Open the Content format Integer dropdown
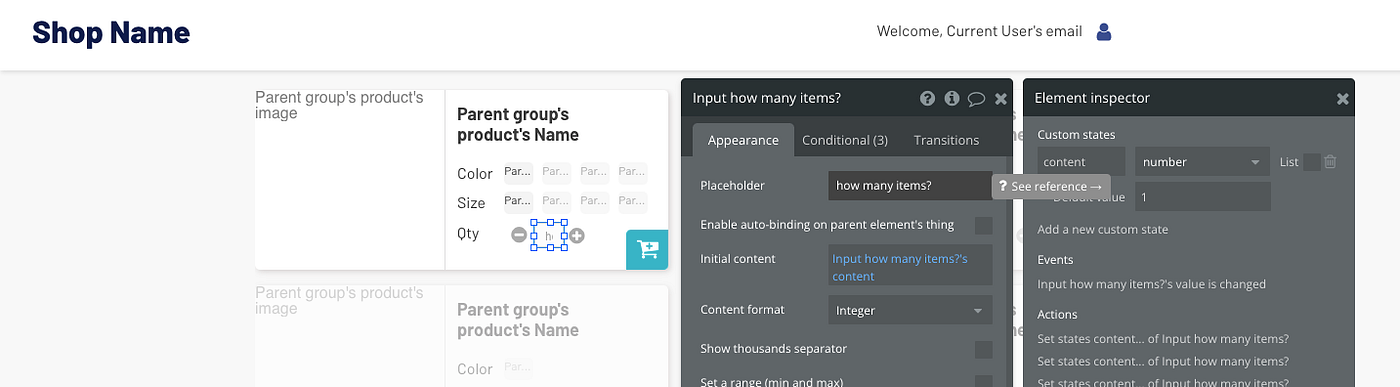This screenshot has height=387, width=1400. 910,310
